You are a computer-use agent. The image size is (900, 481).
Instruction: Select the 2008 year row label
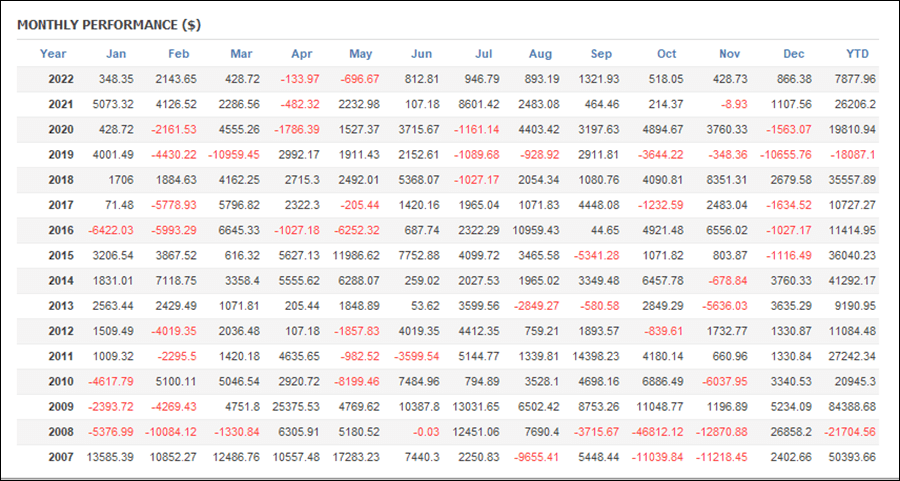(61, 432)
